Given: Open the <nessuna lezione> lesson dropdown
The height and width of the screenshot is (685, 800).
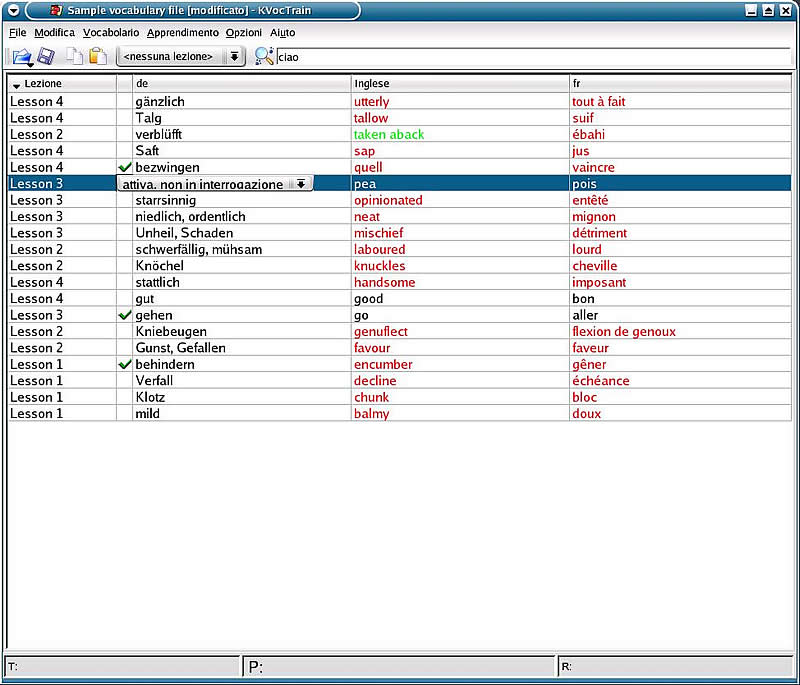Looking at the screenshot, I should (x=181, y=56).
